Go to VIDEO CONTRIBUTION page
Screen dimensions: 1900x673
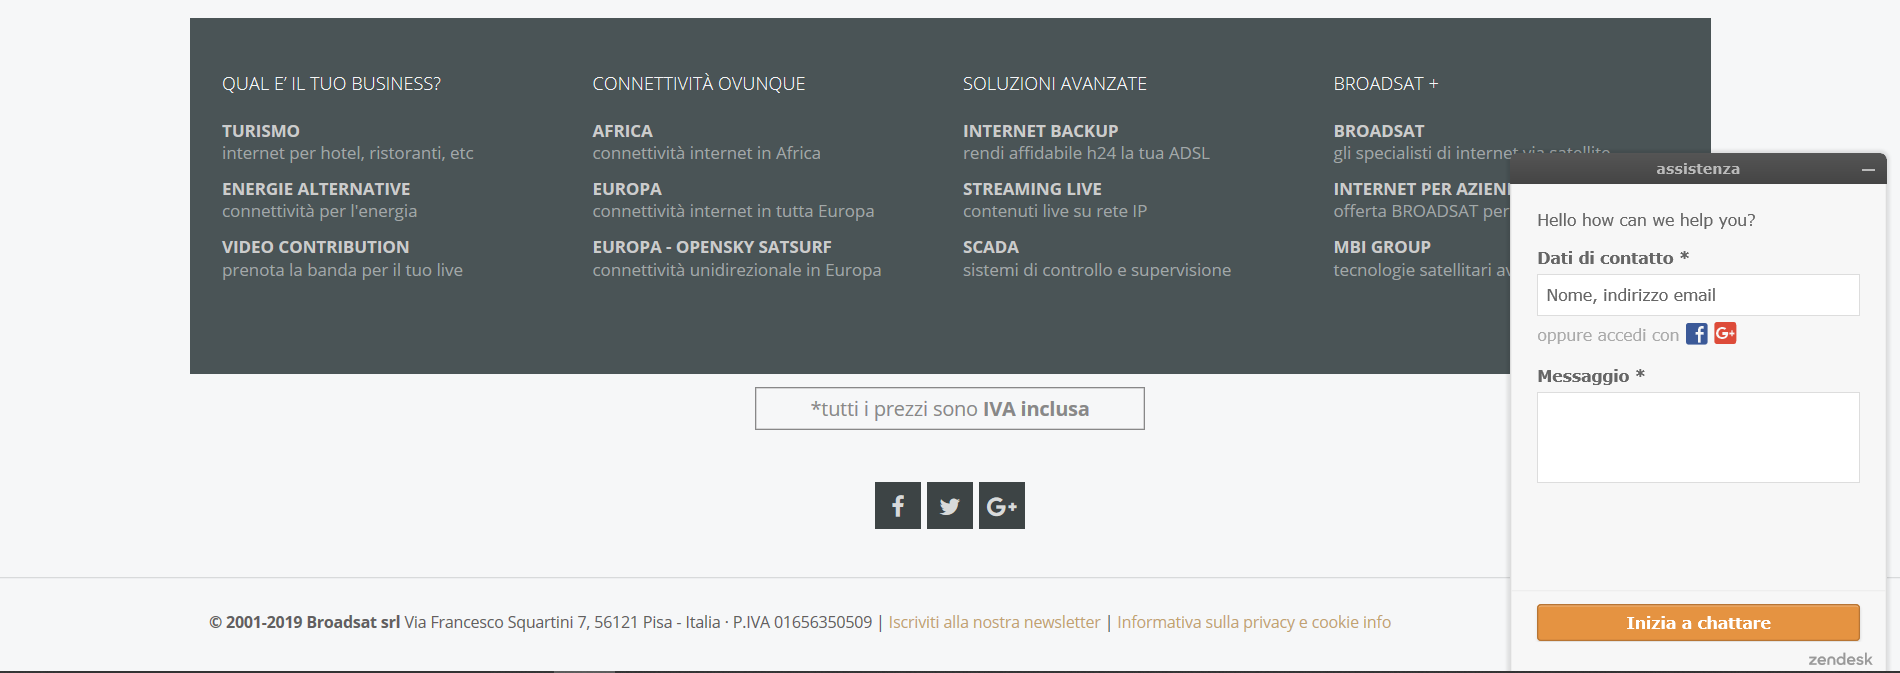pyautogui.click(x=315, y=247)
